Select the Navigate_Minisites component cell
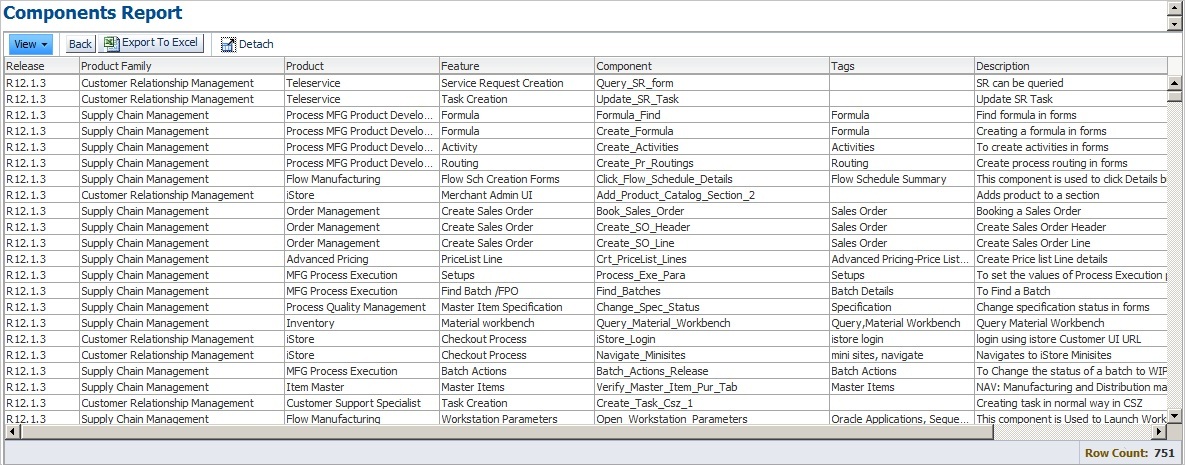 712,355
